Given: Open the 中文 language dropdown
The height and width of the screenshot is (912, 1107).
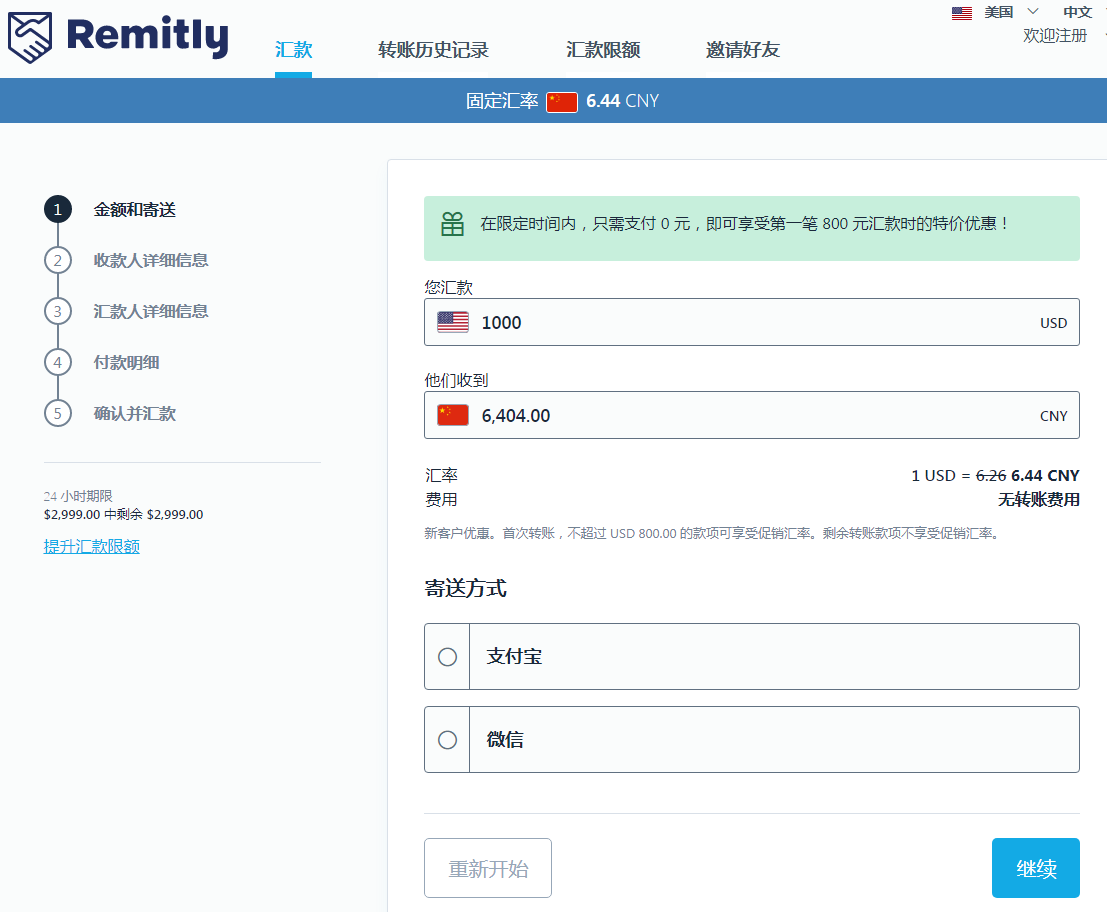Looking at the screenshot, I should (1079, 12).
